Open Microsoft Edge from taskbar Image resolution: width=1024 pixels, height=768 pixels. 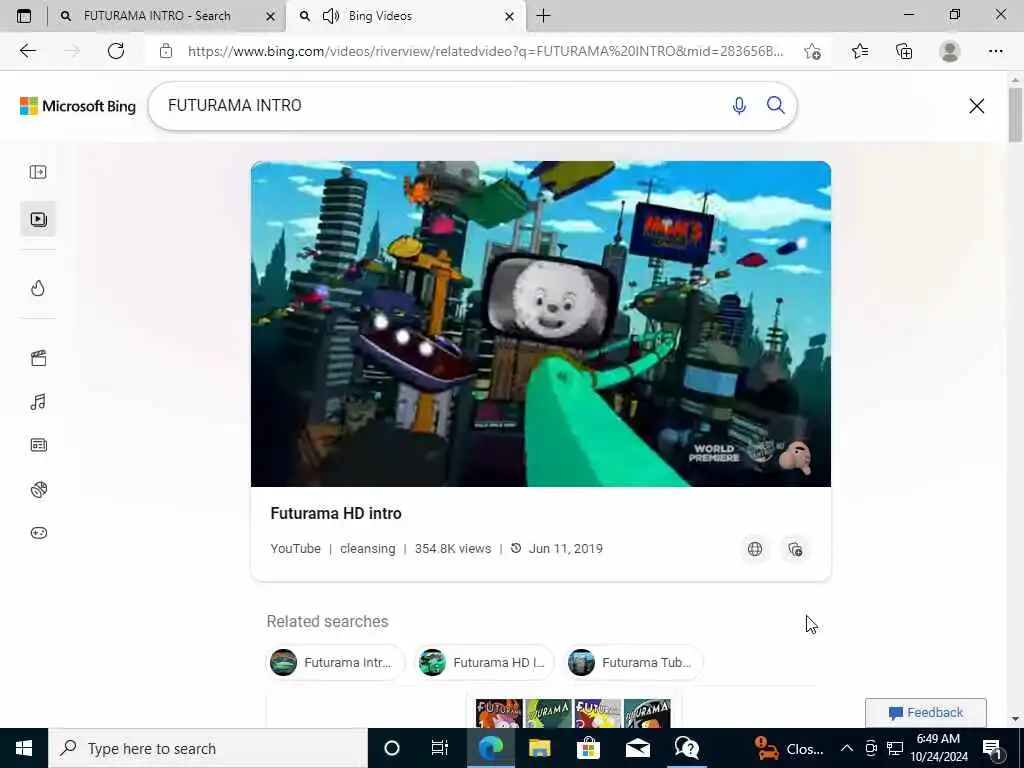pyautogui.click(x=490, y=748)
